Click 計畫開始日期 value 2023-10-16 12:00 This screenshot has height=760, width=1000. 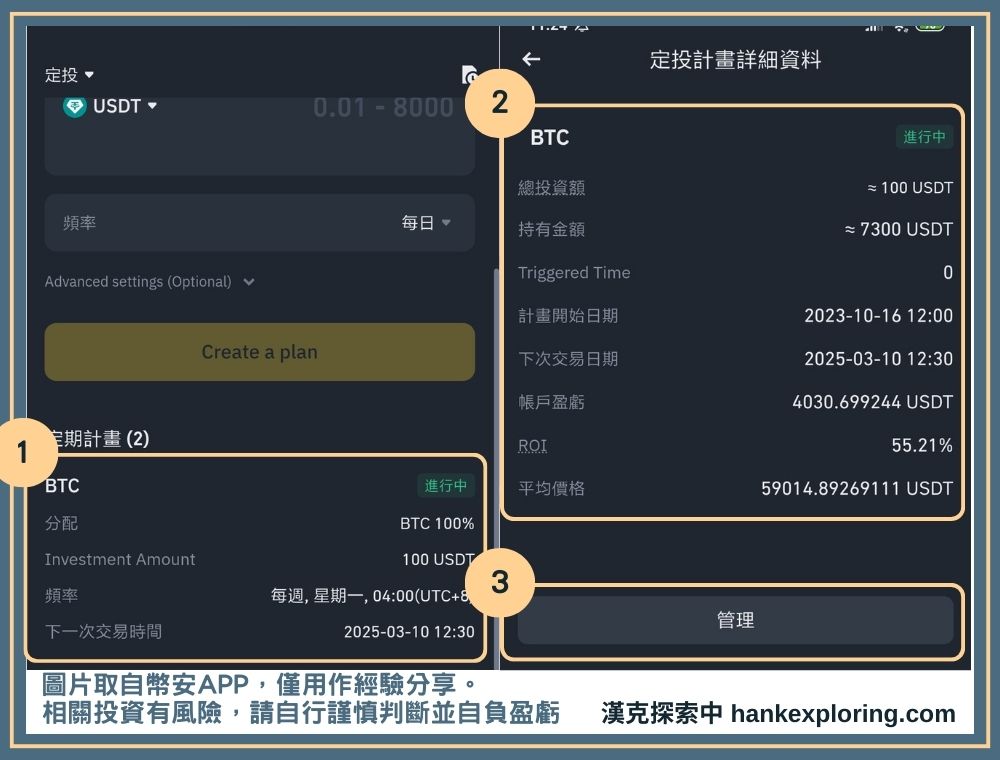point(878,316)
